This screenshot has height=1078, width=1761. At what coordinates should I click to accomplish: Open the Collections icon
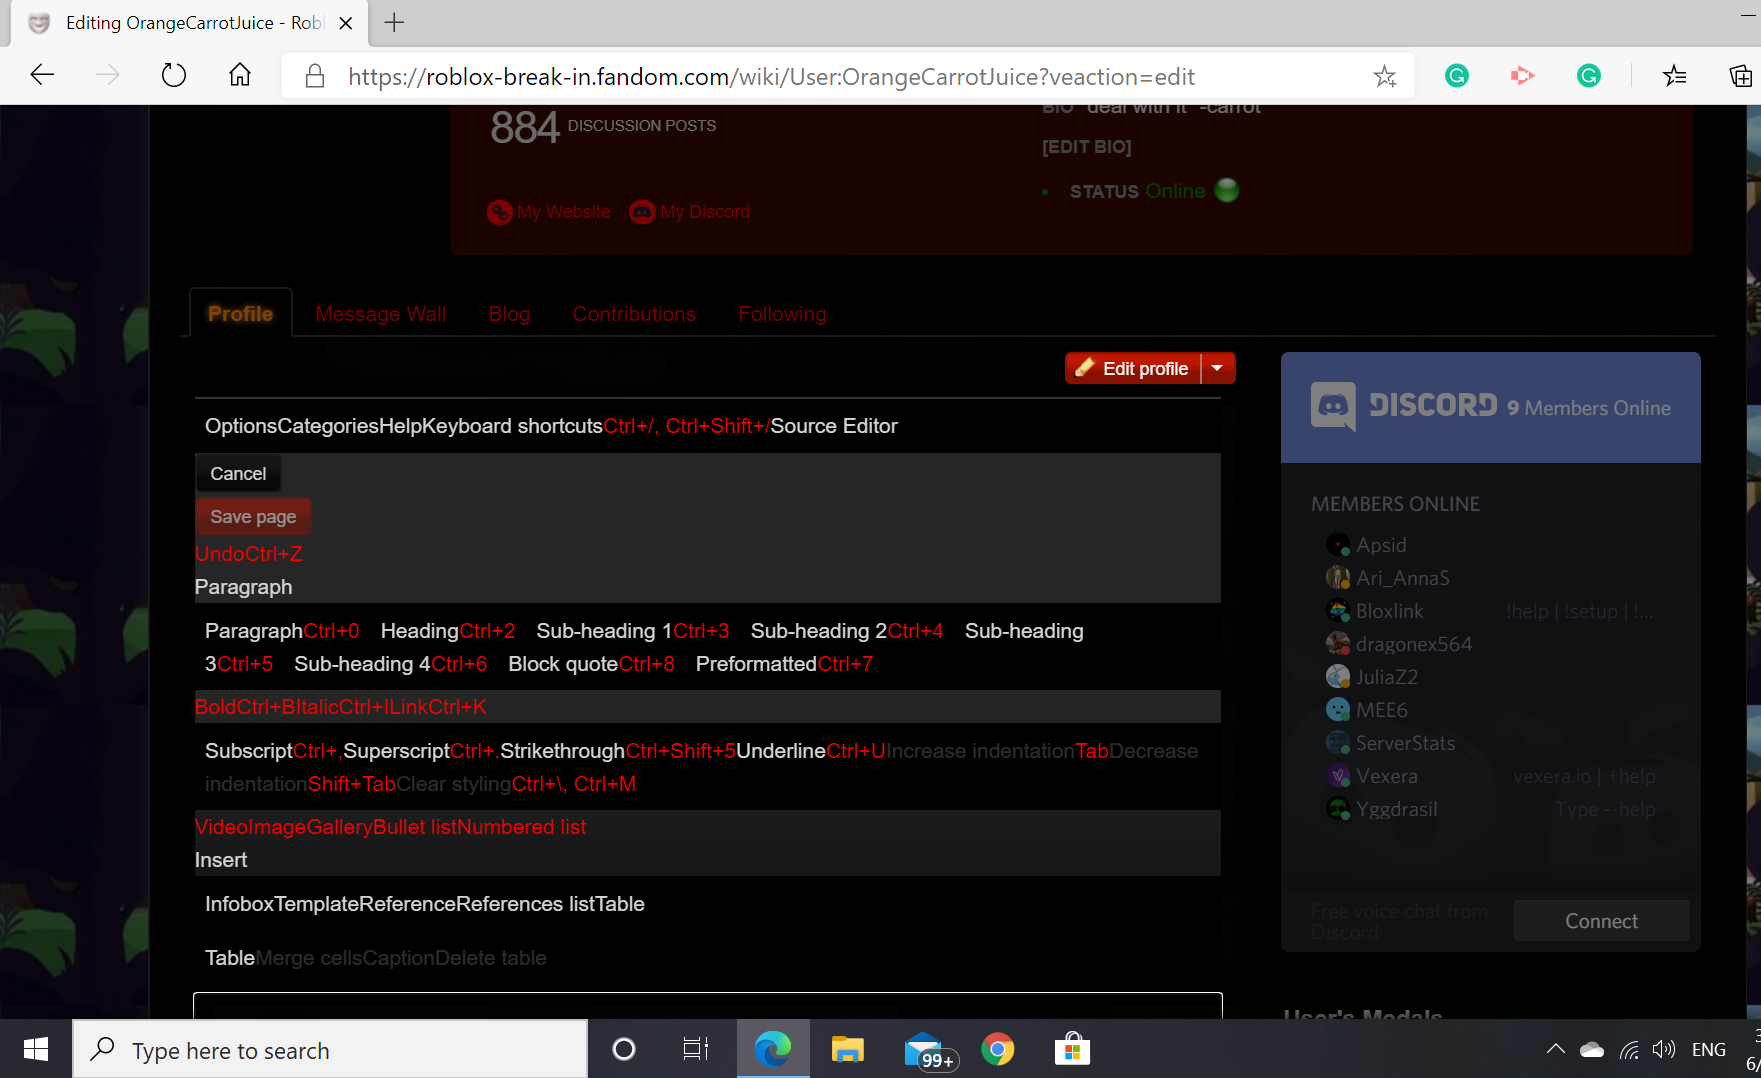[x=1741, y=76]
